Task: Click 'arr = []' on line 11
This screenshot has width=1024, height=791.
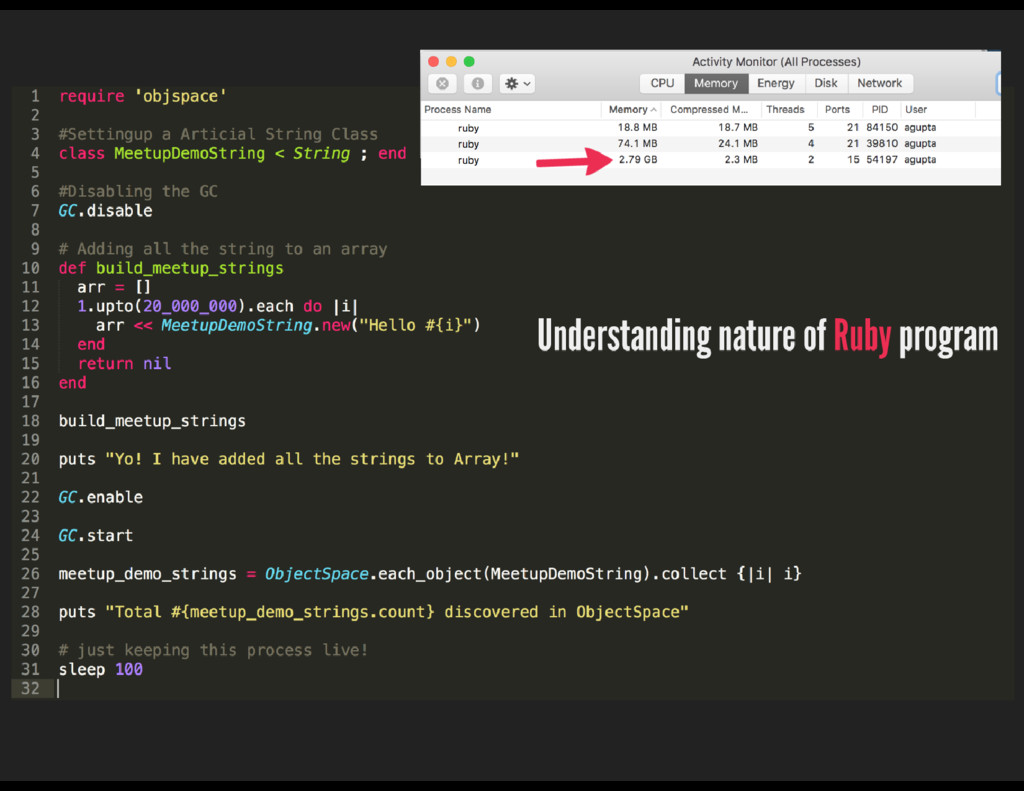Action: point(114,287)
